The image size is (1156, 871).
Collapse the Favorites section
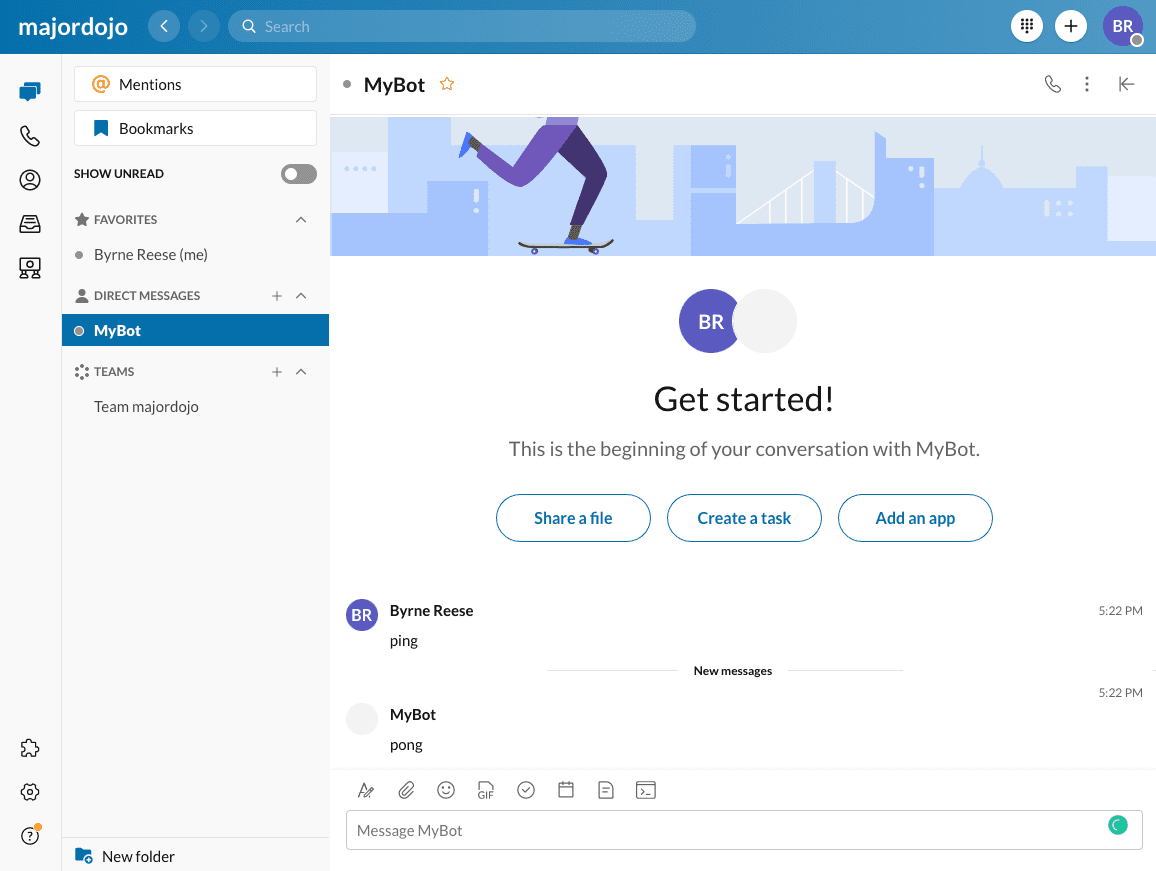pos(301,220)
